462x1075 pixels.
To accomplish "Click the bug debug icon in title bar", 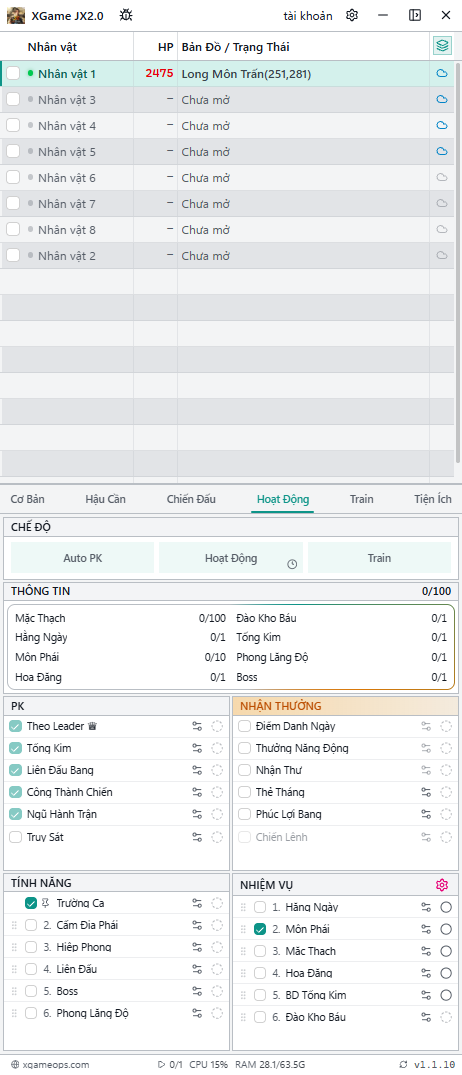I will 126,15.
